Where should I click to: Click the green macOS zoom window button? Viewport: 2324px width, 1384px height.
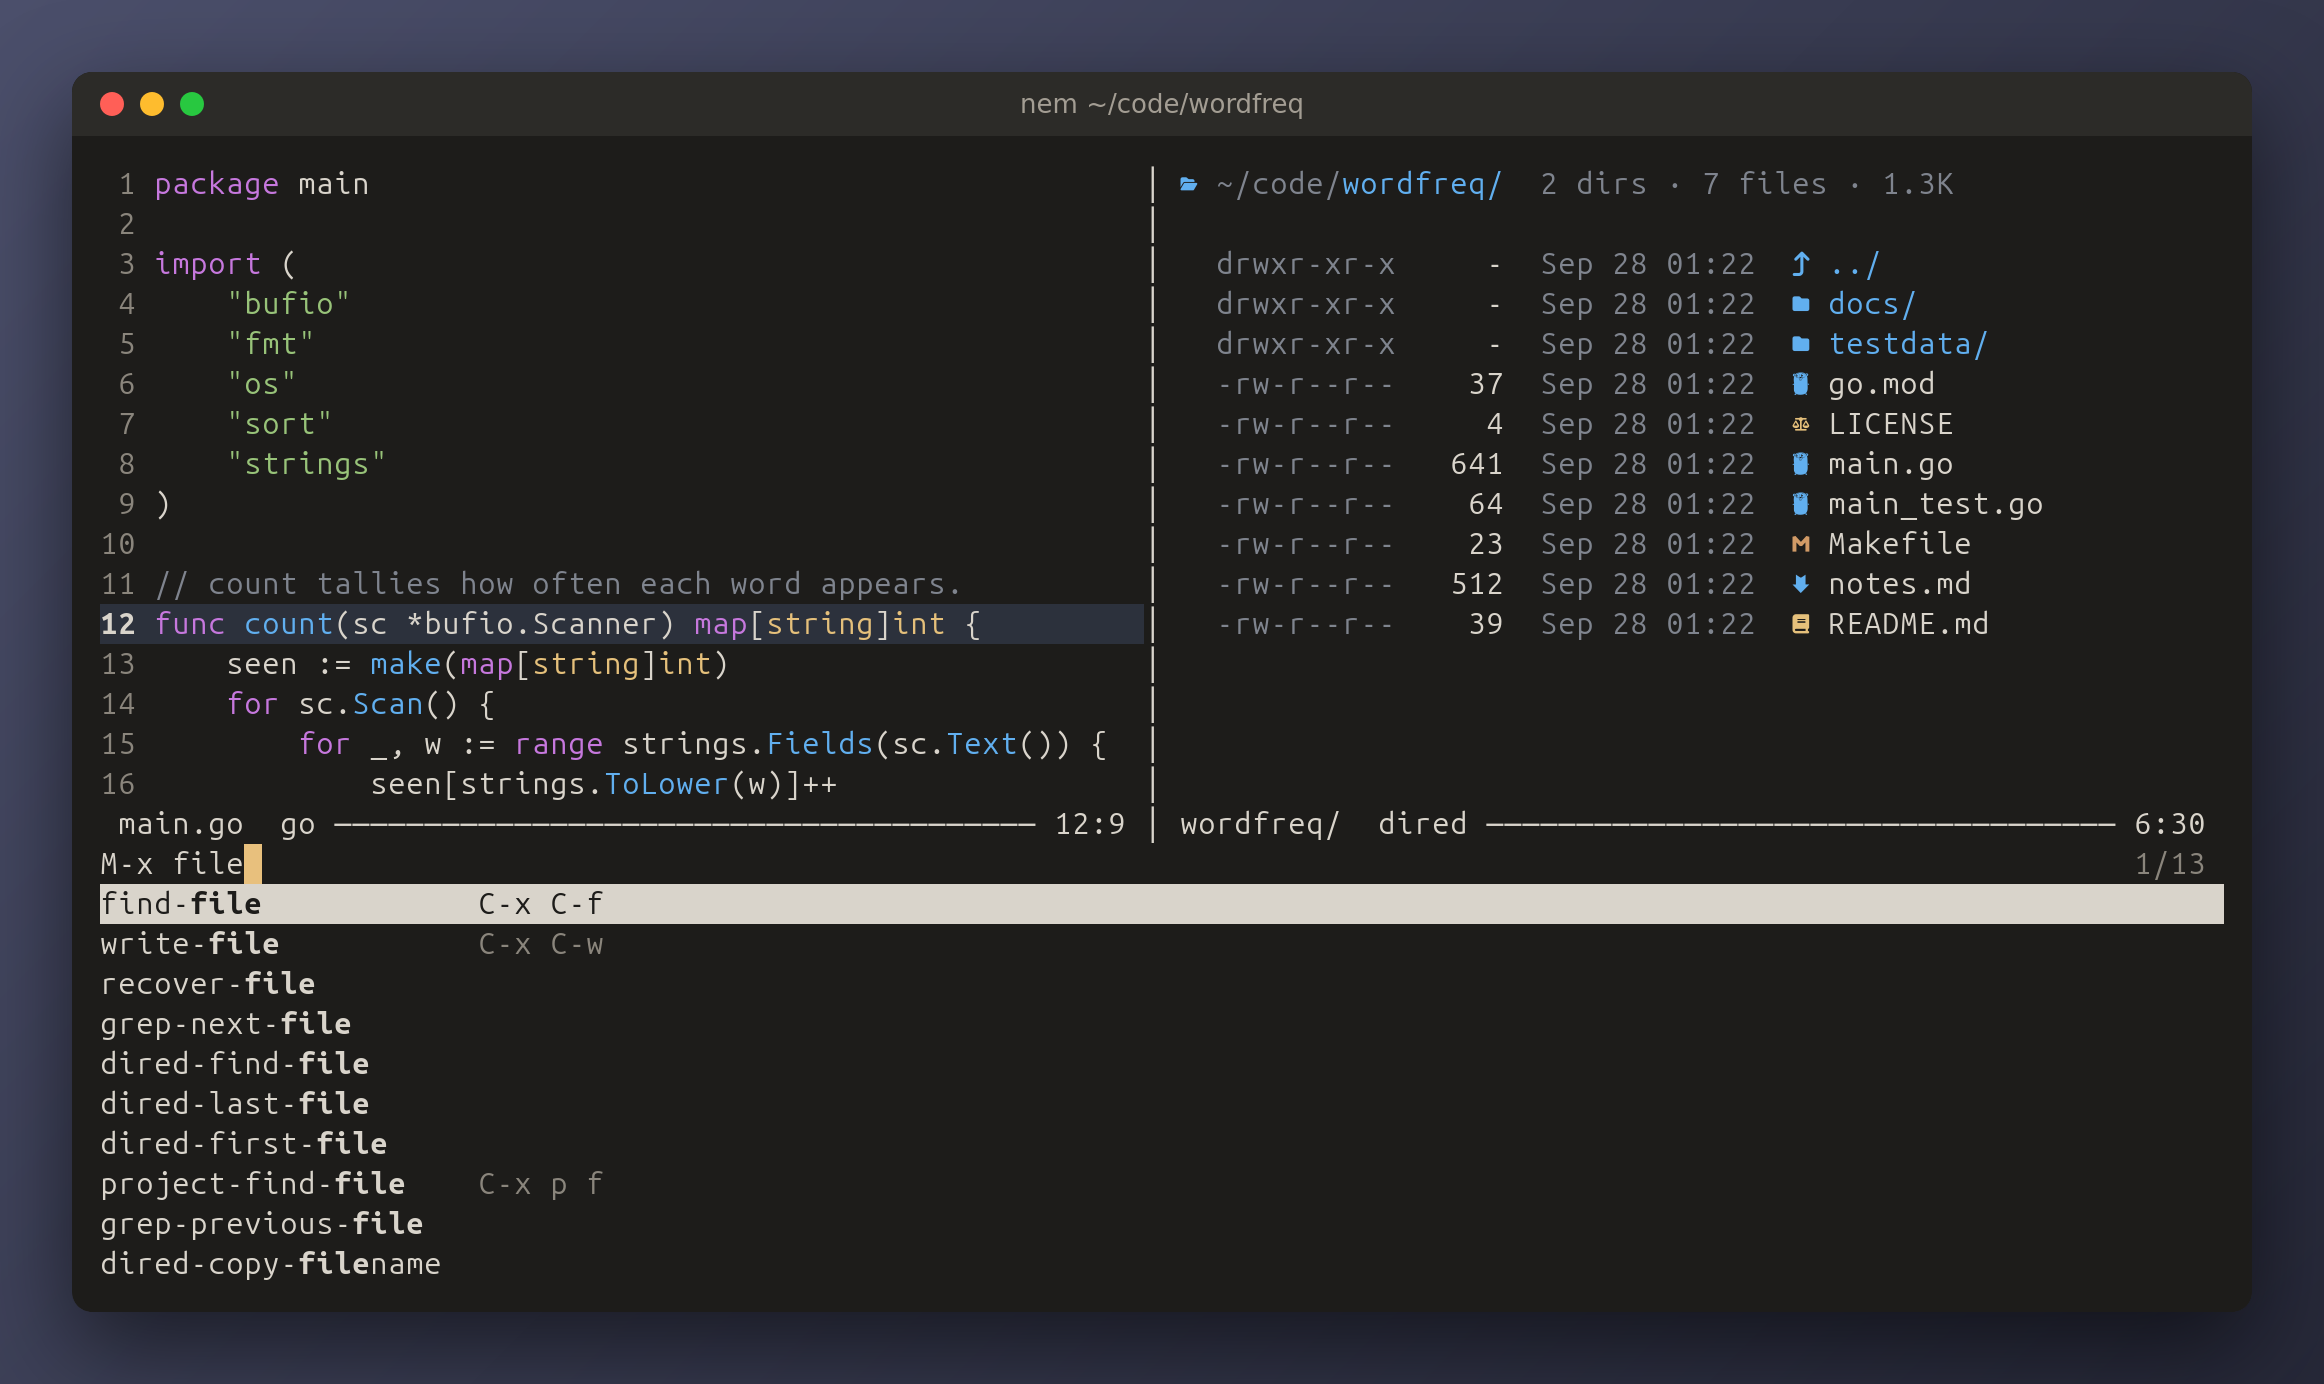tap(192, 104)
